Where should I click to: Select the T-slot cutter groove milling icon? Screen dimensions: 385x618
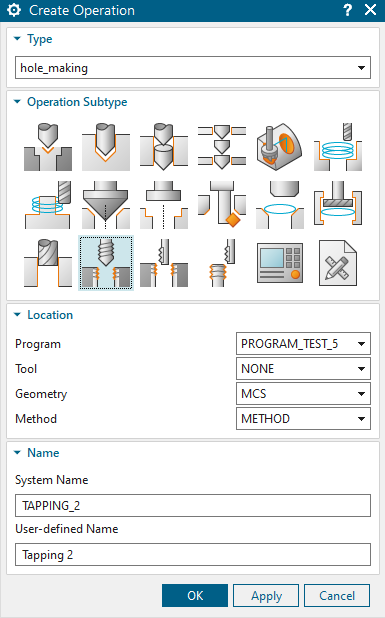338,205
